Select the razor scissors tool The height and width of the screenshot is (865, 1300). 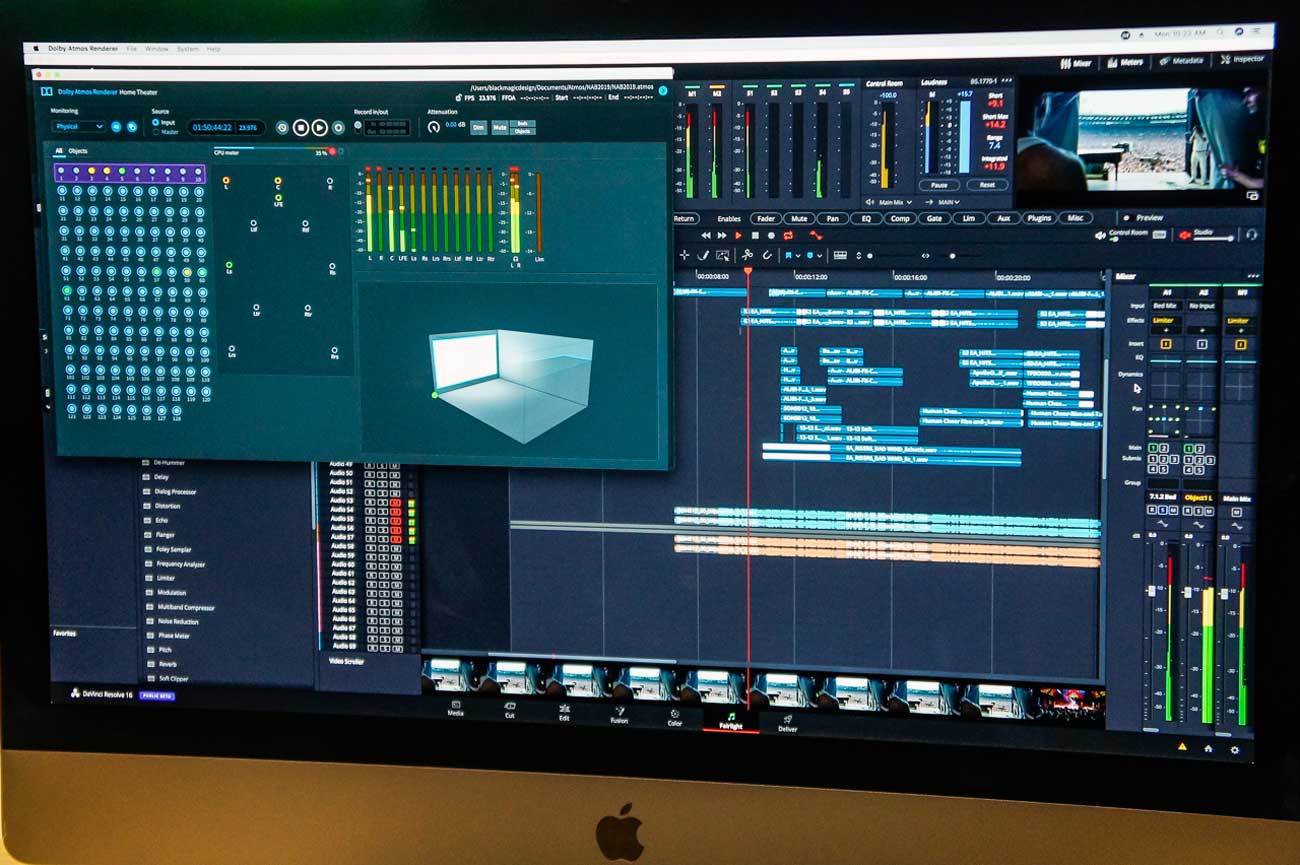pyautogui.click(x=747, y=255)
